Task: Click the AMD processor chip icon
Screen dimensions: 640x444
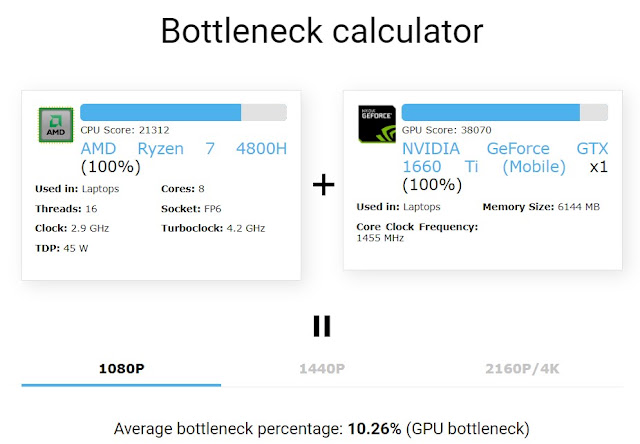Action: [56, 125]
